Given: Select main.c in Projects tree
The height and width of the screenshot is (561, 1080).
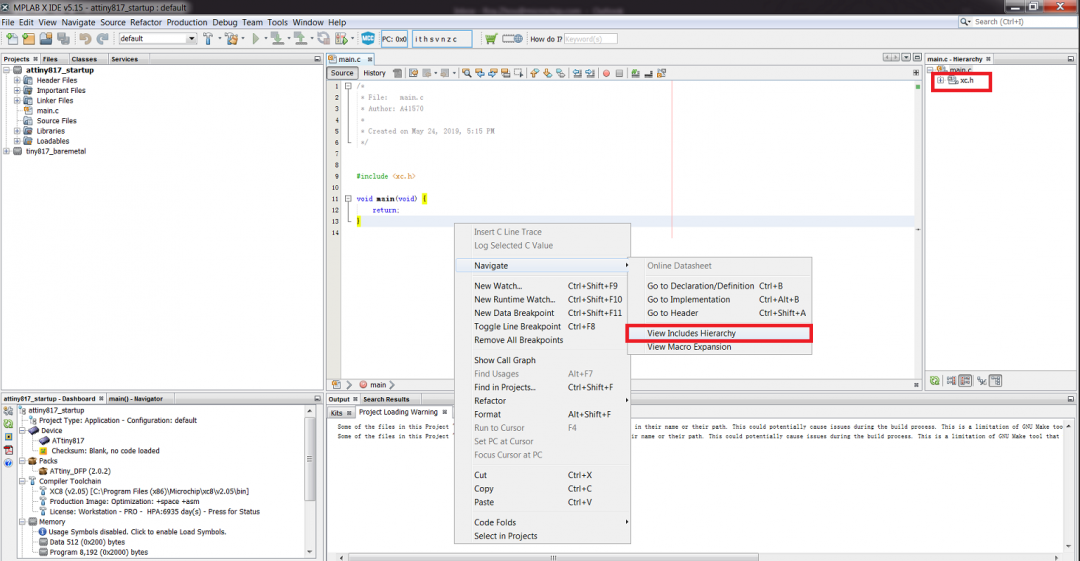Looking at the screenshot, I should [48, 110].
